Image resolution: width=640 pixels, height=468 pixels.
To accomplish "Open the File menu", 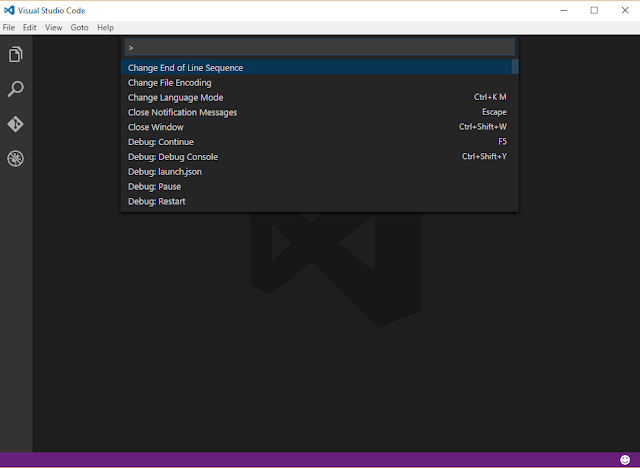I will coord(9,27).
